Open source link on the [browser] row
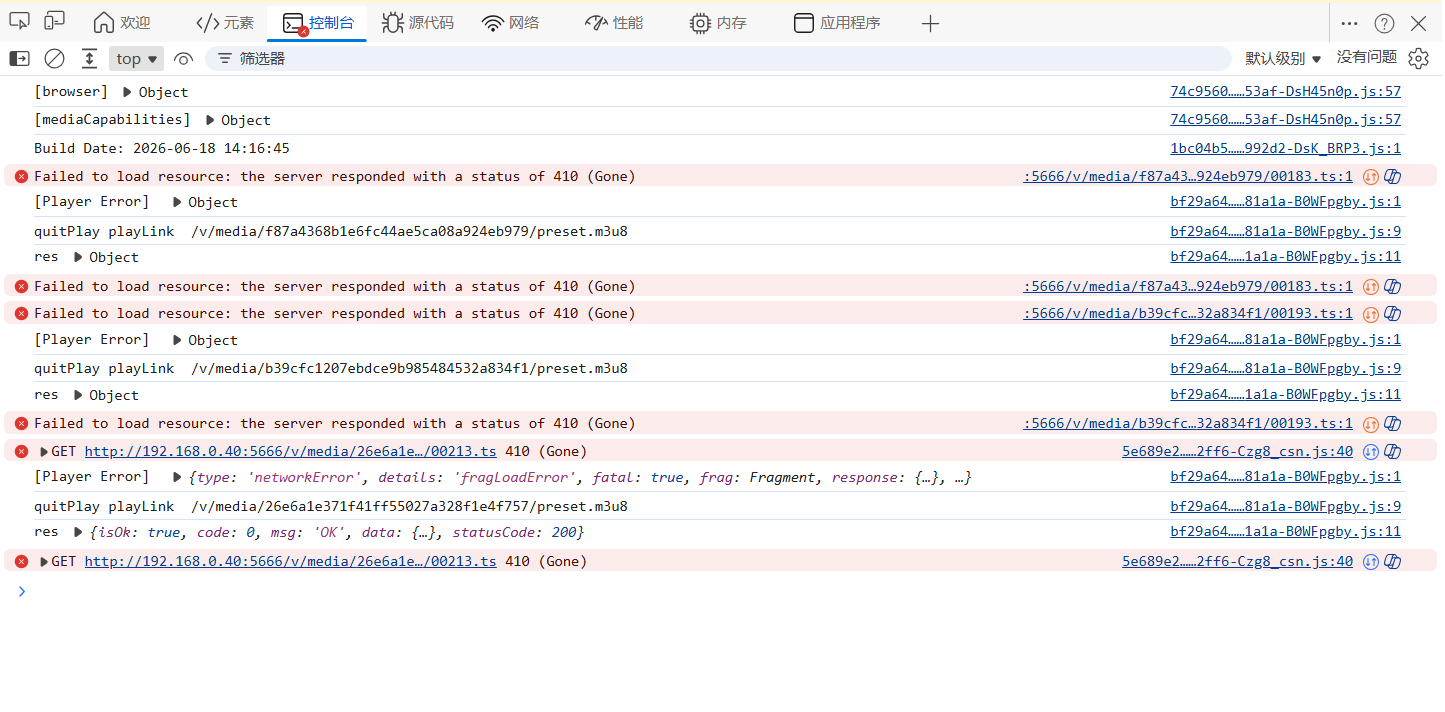This screenshot has width=1445, height=712. 1285,92
